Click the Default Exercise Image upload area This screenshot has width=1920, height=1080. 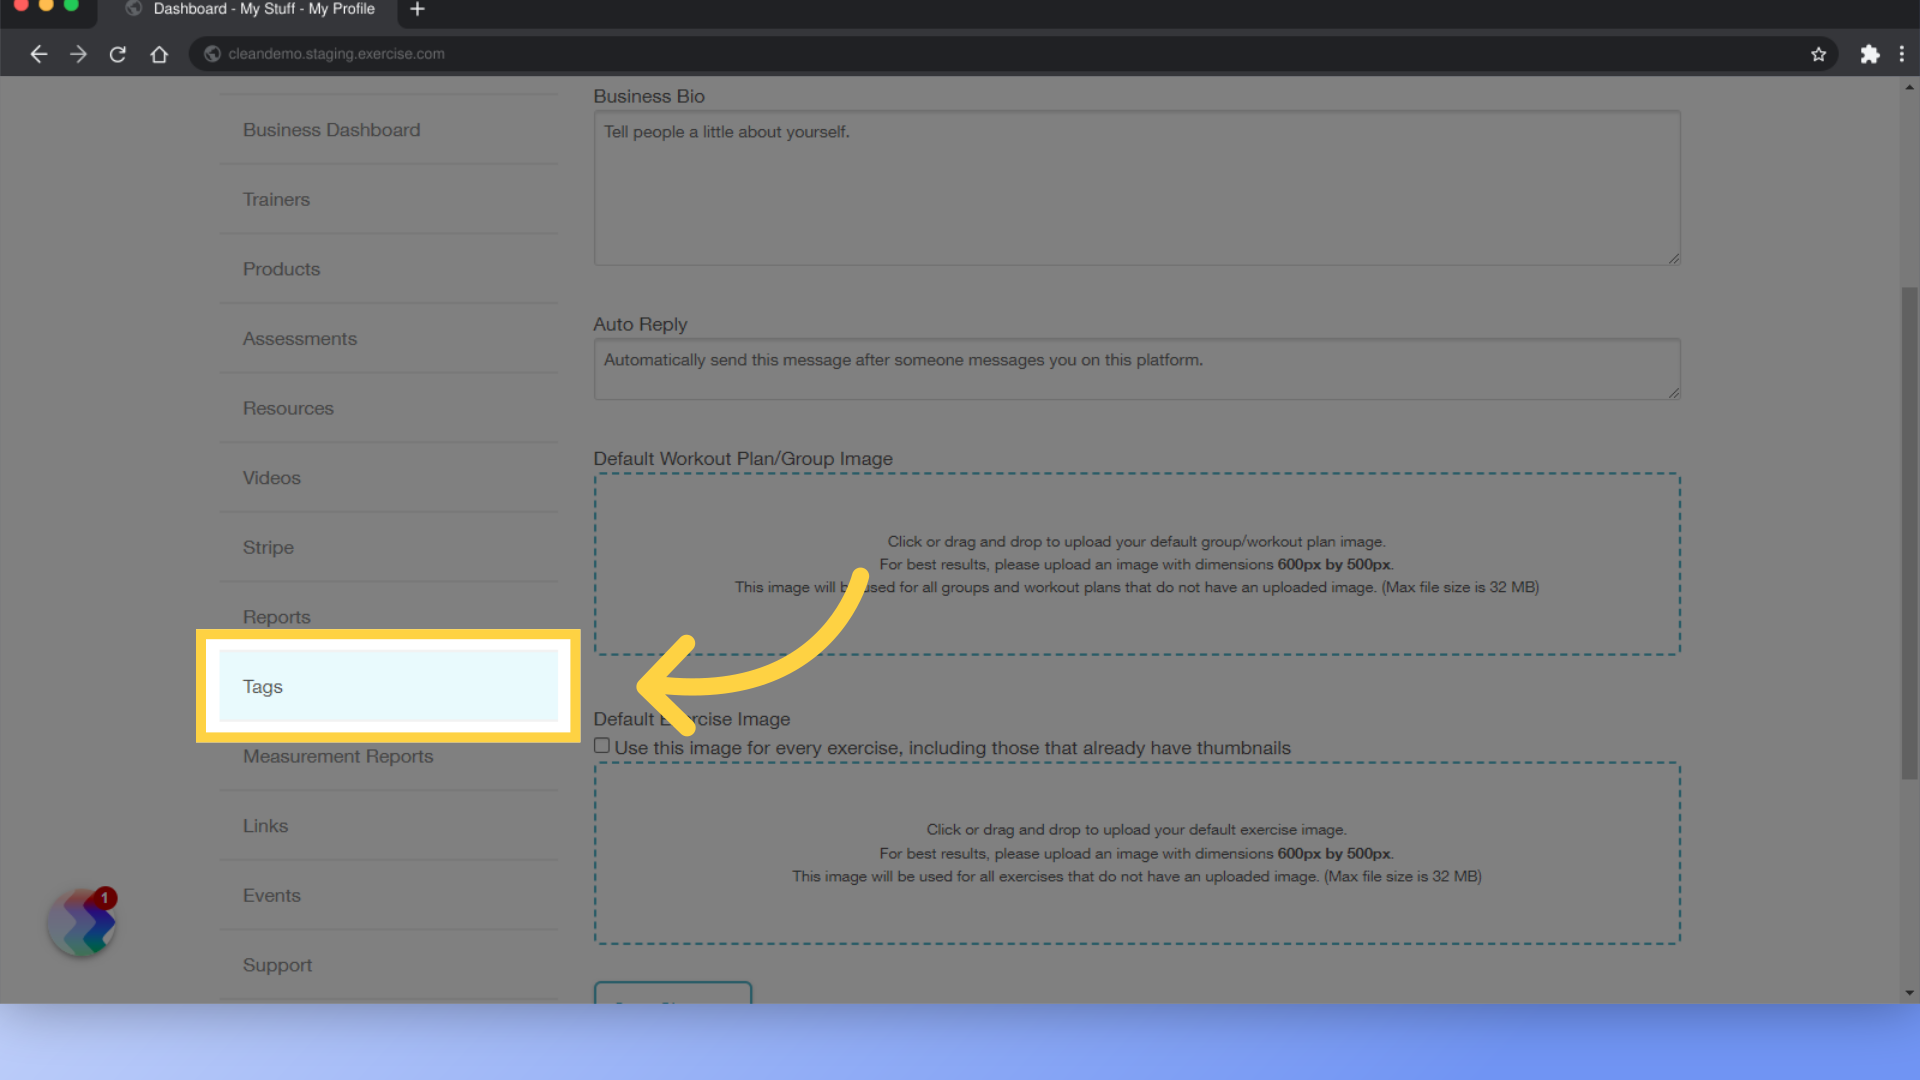click(x=1137, y=853)
